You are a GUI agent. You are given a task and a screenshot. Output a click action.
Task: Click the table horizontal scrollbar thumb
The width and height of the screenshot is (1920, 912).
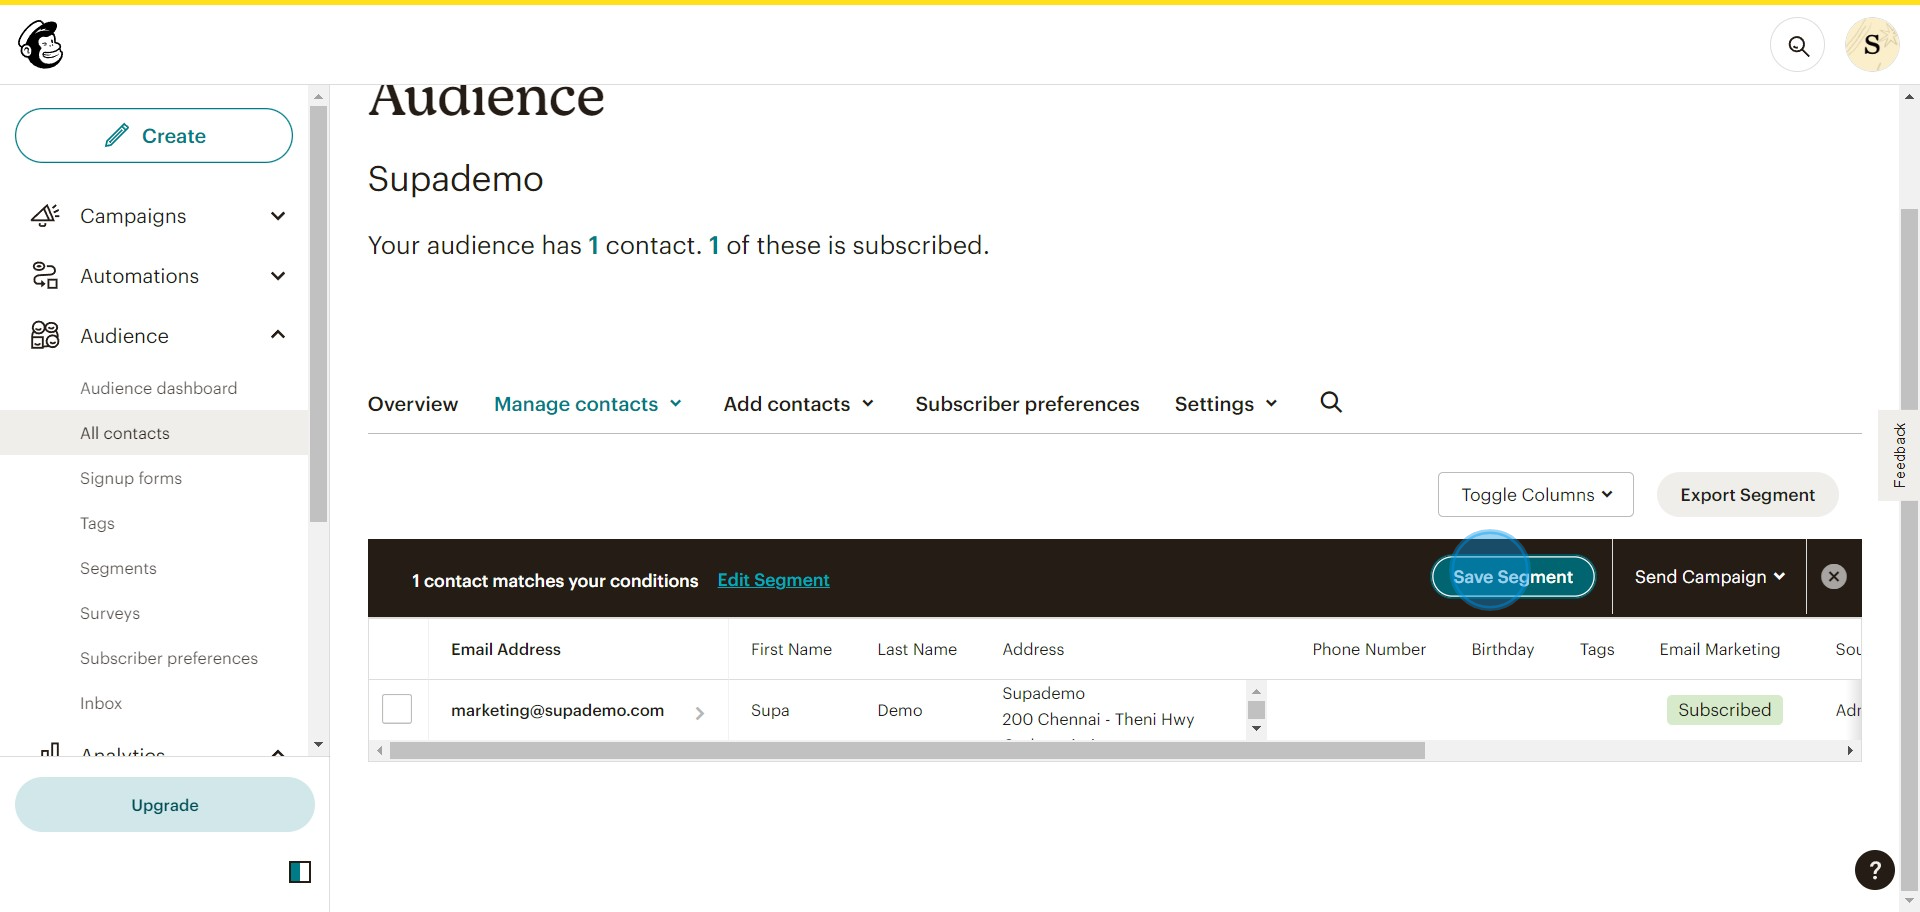[907, 751]
